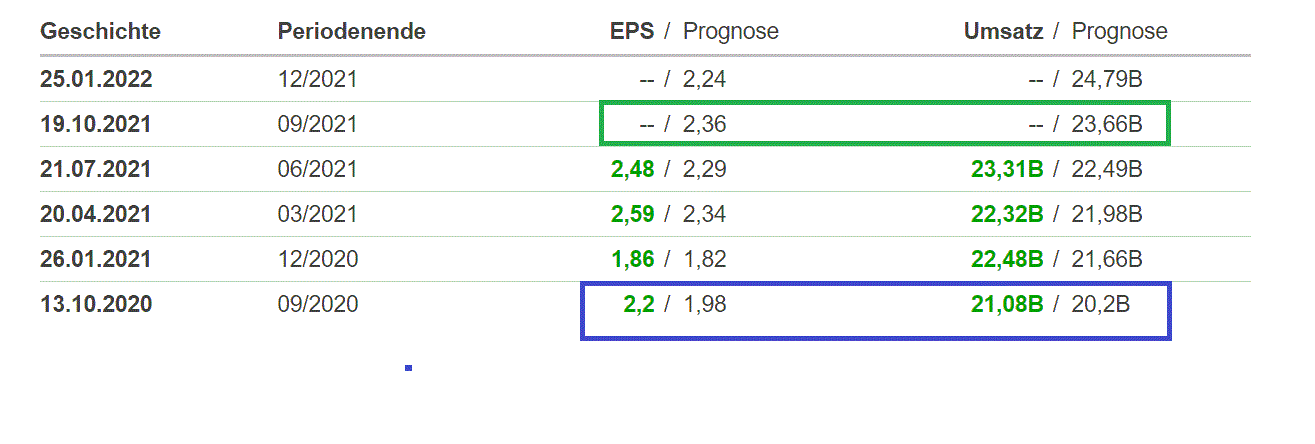Select the green EPS value 2,59
Image resolution: width=1315 pixels, height=444 pixels.
point(632,215)
